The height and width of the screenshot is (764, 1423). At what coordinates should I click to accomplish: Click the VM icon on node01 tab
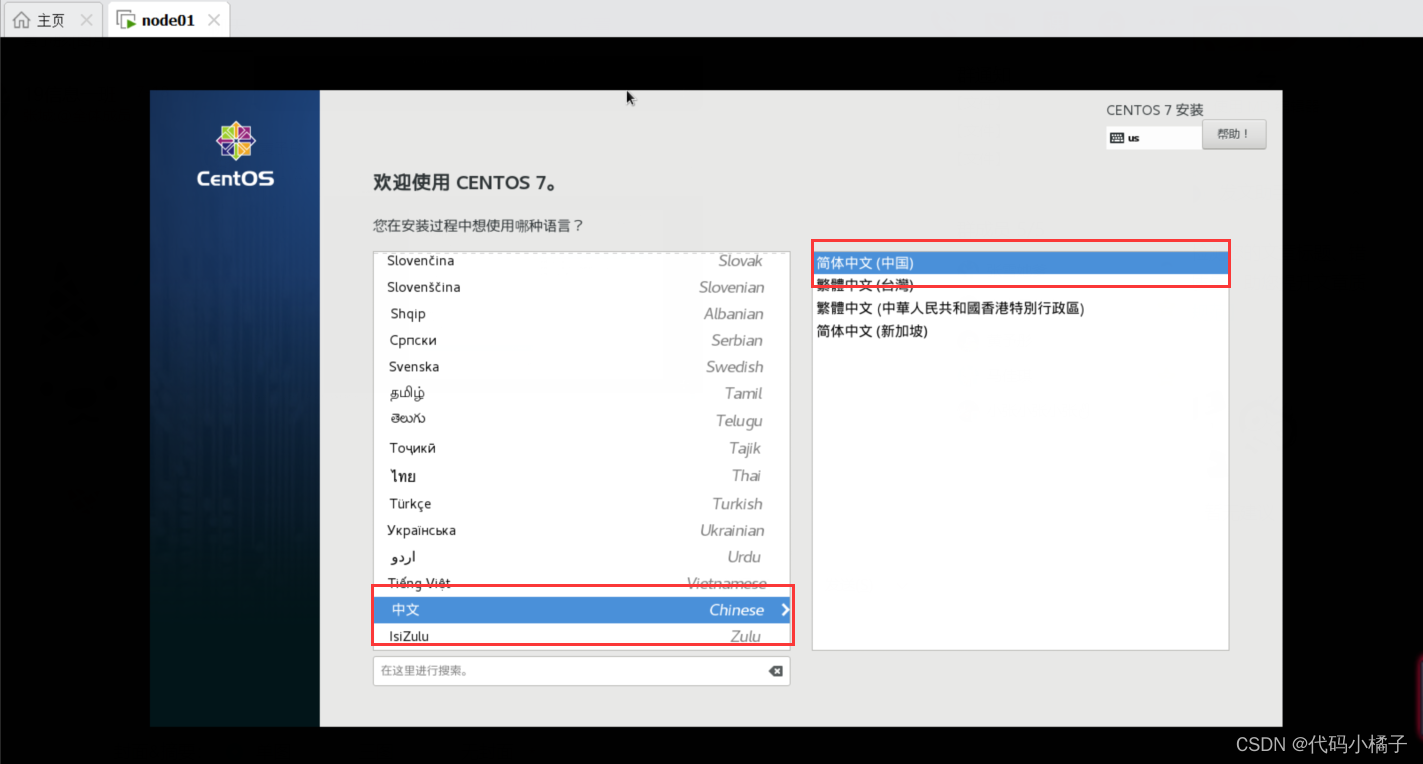pyautogui.click(x=126, y=20)
